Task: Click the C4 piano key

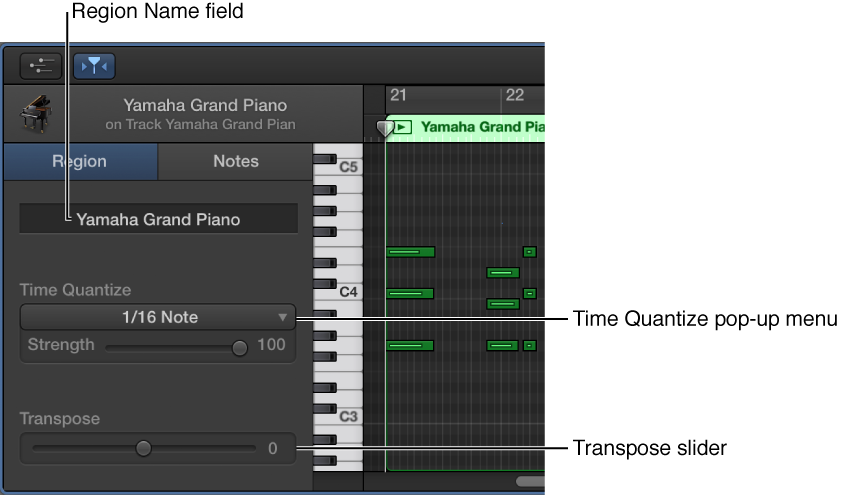Action: 348,292
